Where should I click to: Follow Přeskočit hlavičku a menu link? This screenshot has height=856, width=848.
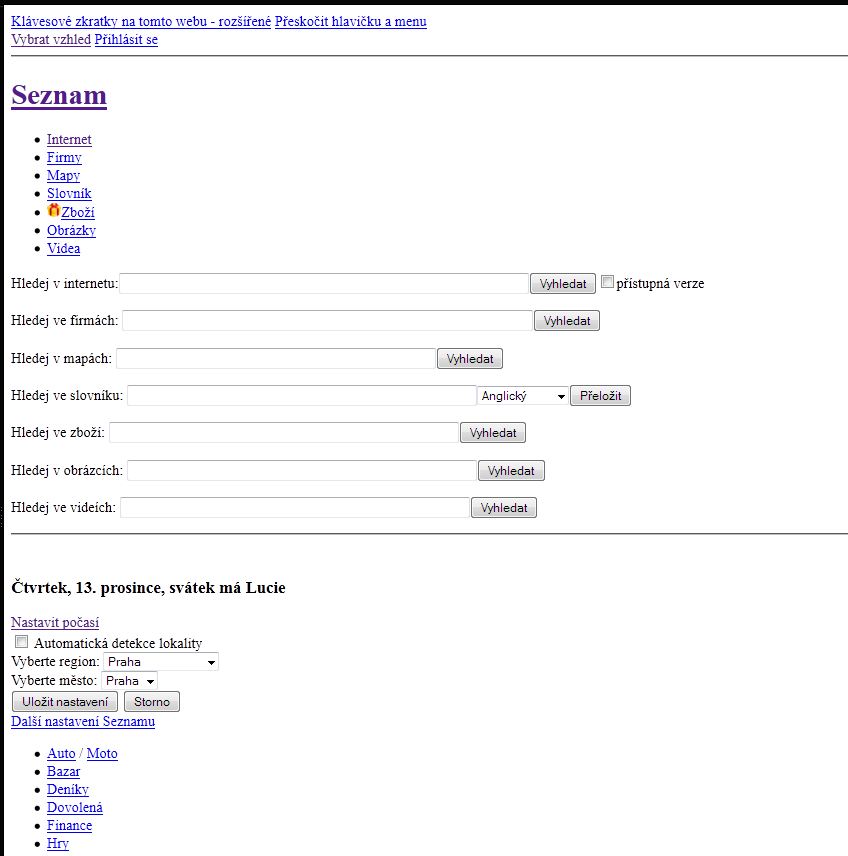(x=351, y=21)
